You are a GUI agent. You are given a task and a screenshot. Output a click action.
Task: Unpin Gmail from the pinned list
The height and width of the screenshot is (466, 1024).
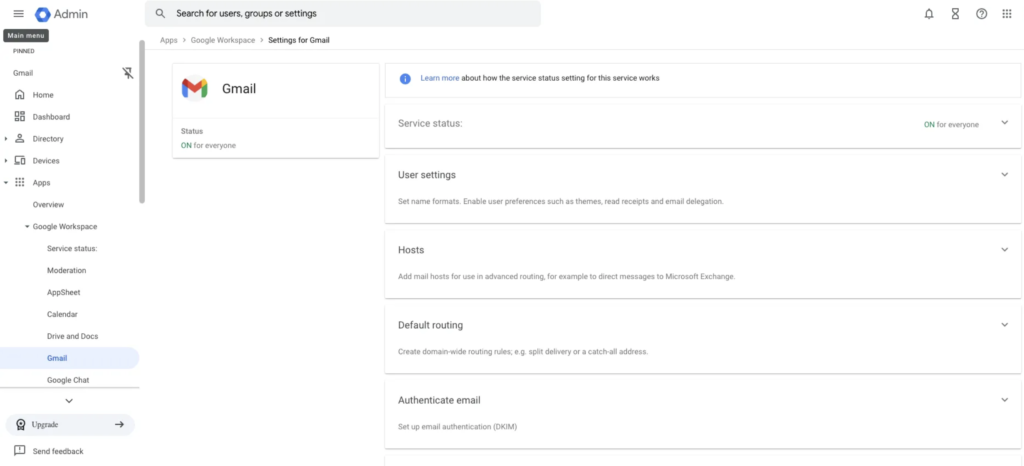[128, 73]
